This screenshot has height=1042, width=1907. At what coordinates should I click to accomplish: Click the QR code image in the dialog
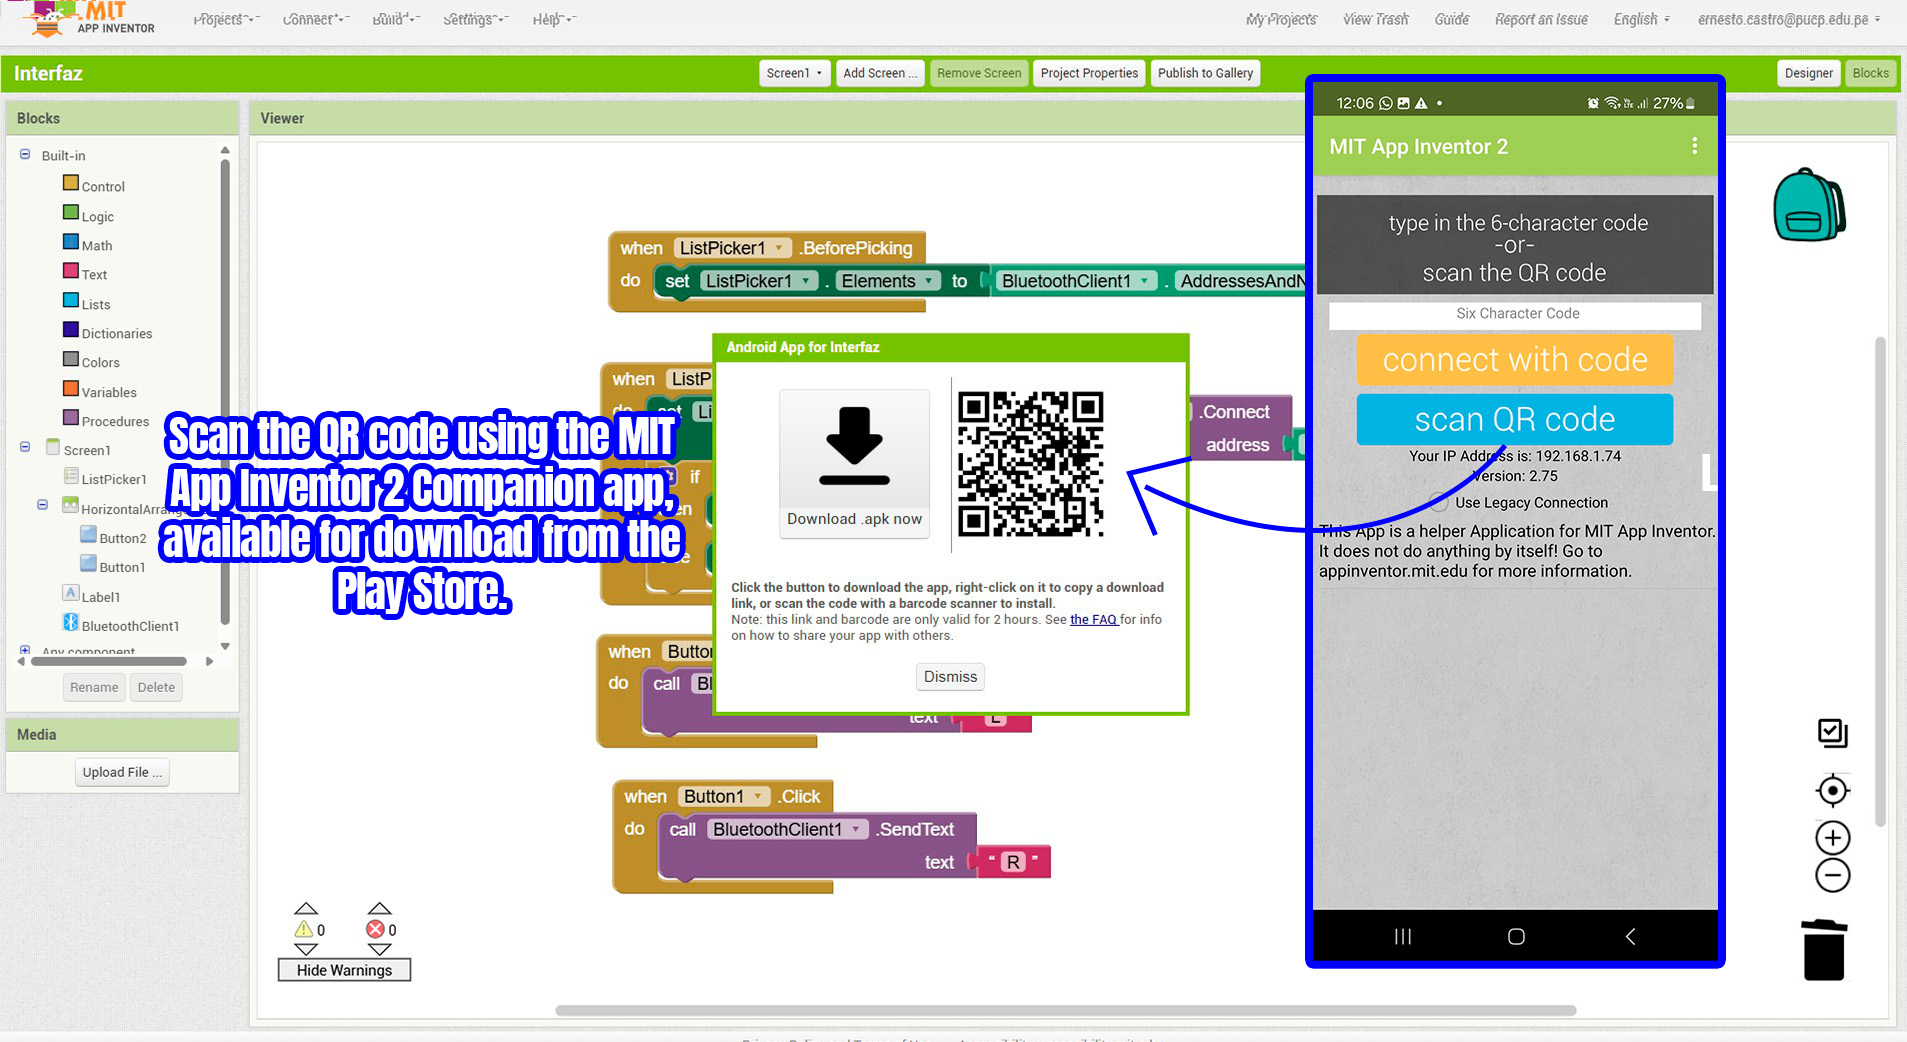[1030, 464]
